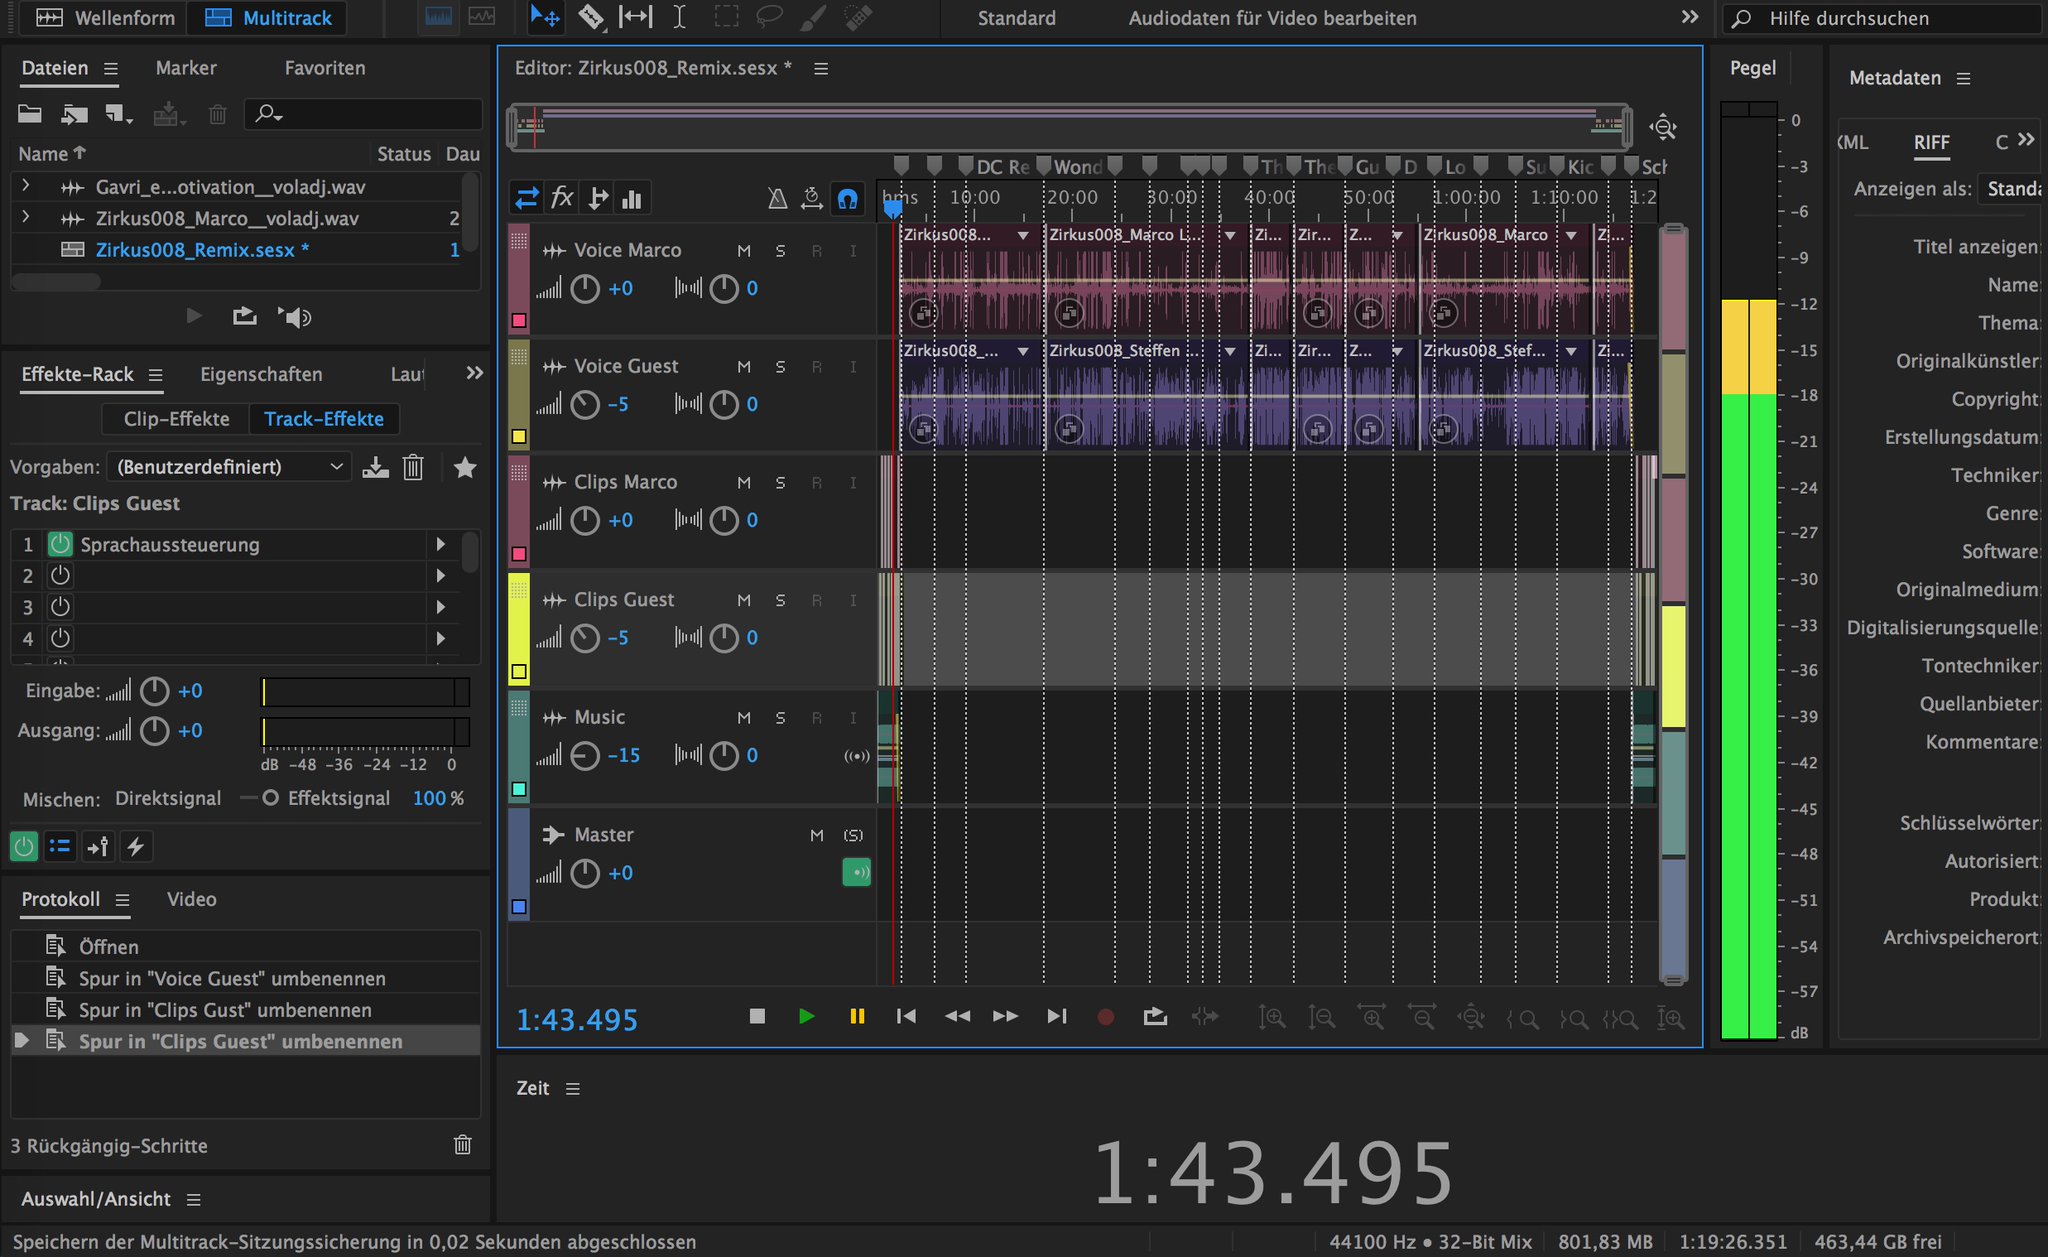The width and height of the screenshot is (2048, 1257).
Task: Open Dateien panel menu icon
Action: 111,68
